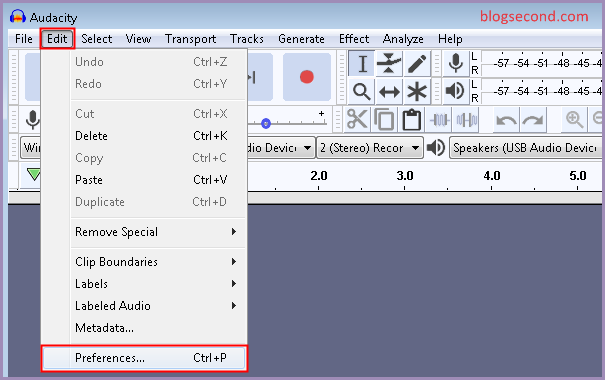Click the Paste clipboard toolbar icon

(412, 120)
